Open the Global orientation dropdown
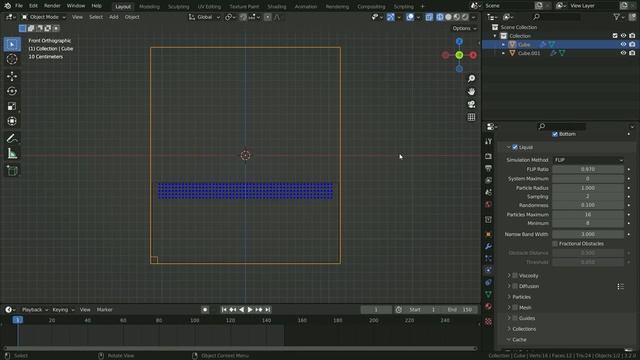Image resolution: width=640 pixels, height=360 pixels. (204, 17)
